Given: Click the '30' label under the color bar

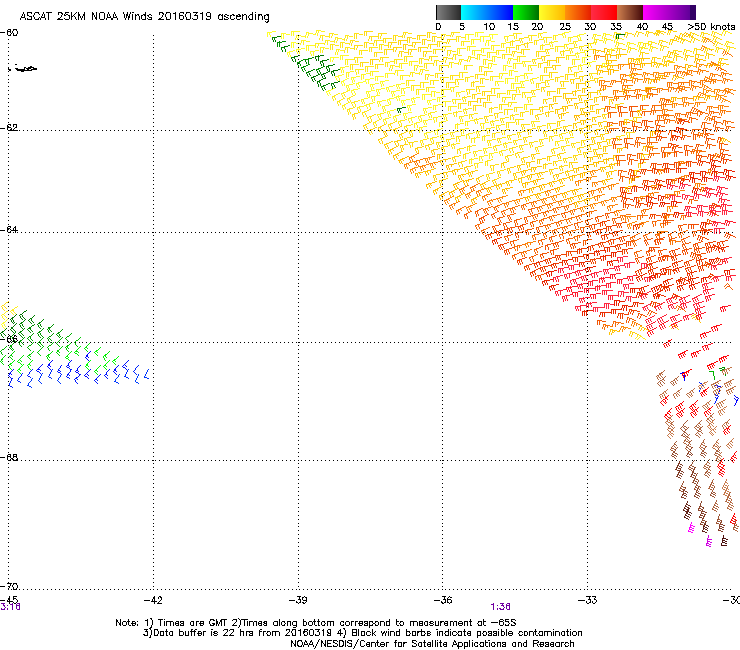Looking at the screenshot, I should (x=590, y=27).
